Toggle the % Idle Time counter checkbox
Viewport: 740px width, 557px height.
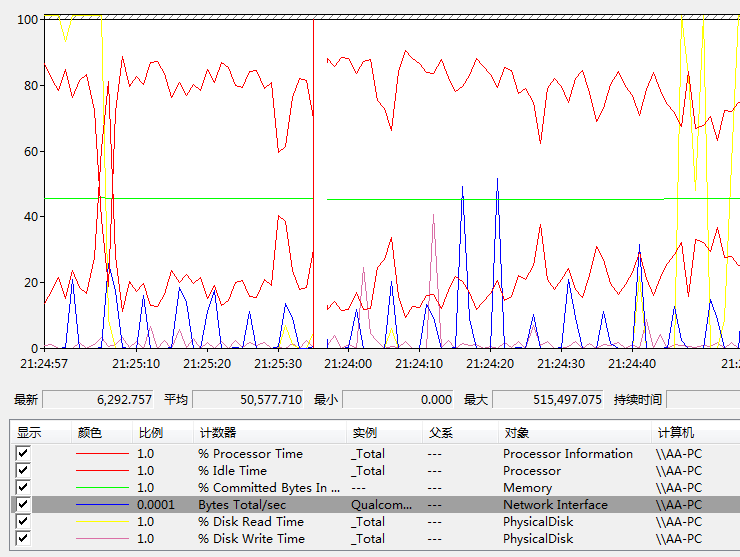click(23, 471)
